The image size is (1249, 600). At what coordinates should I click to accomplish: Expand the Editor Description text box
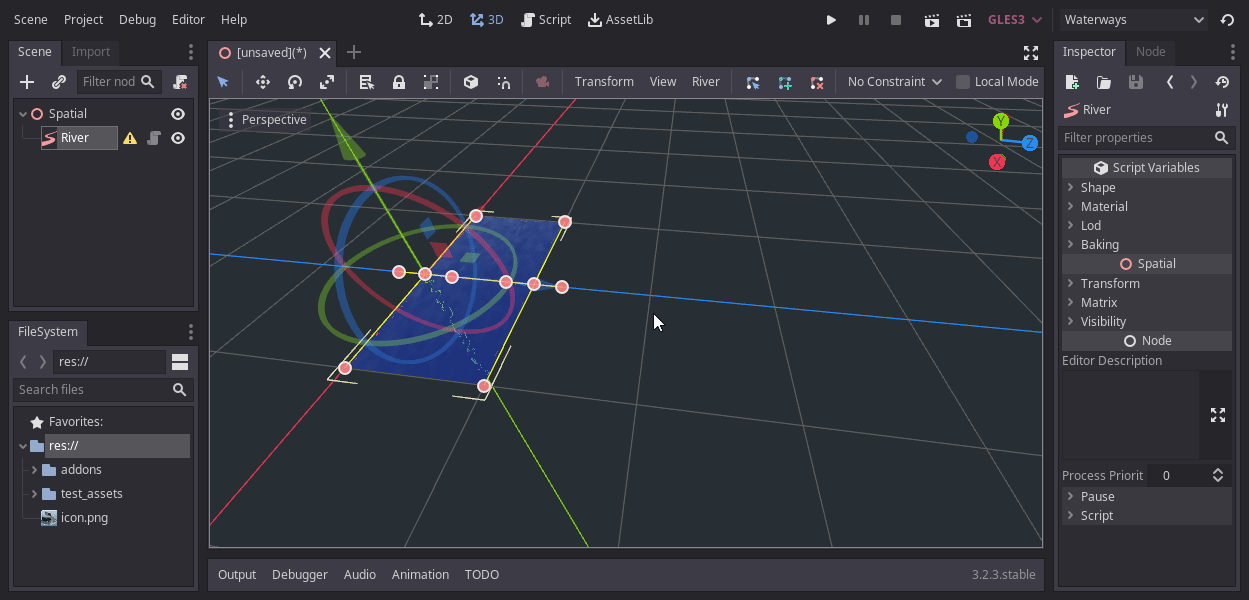(1217, 415)
